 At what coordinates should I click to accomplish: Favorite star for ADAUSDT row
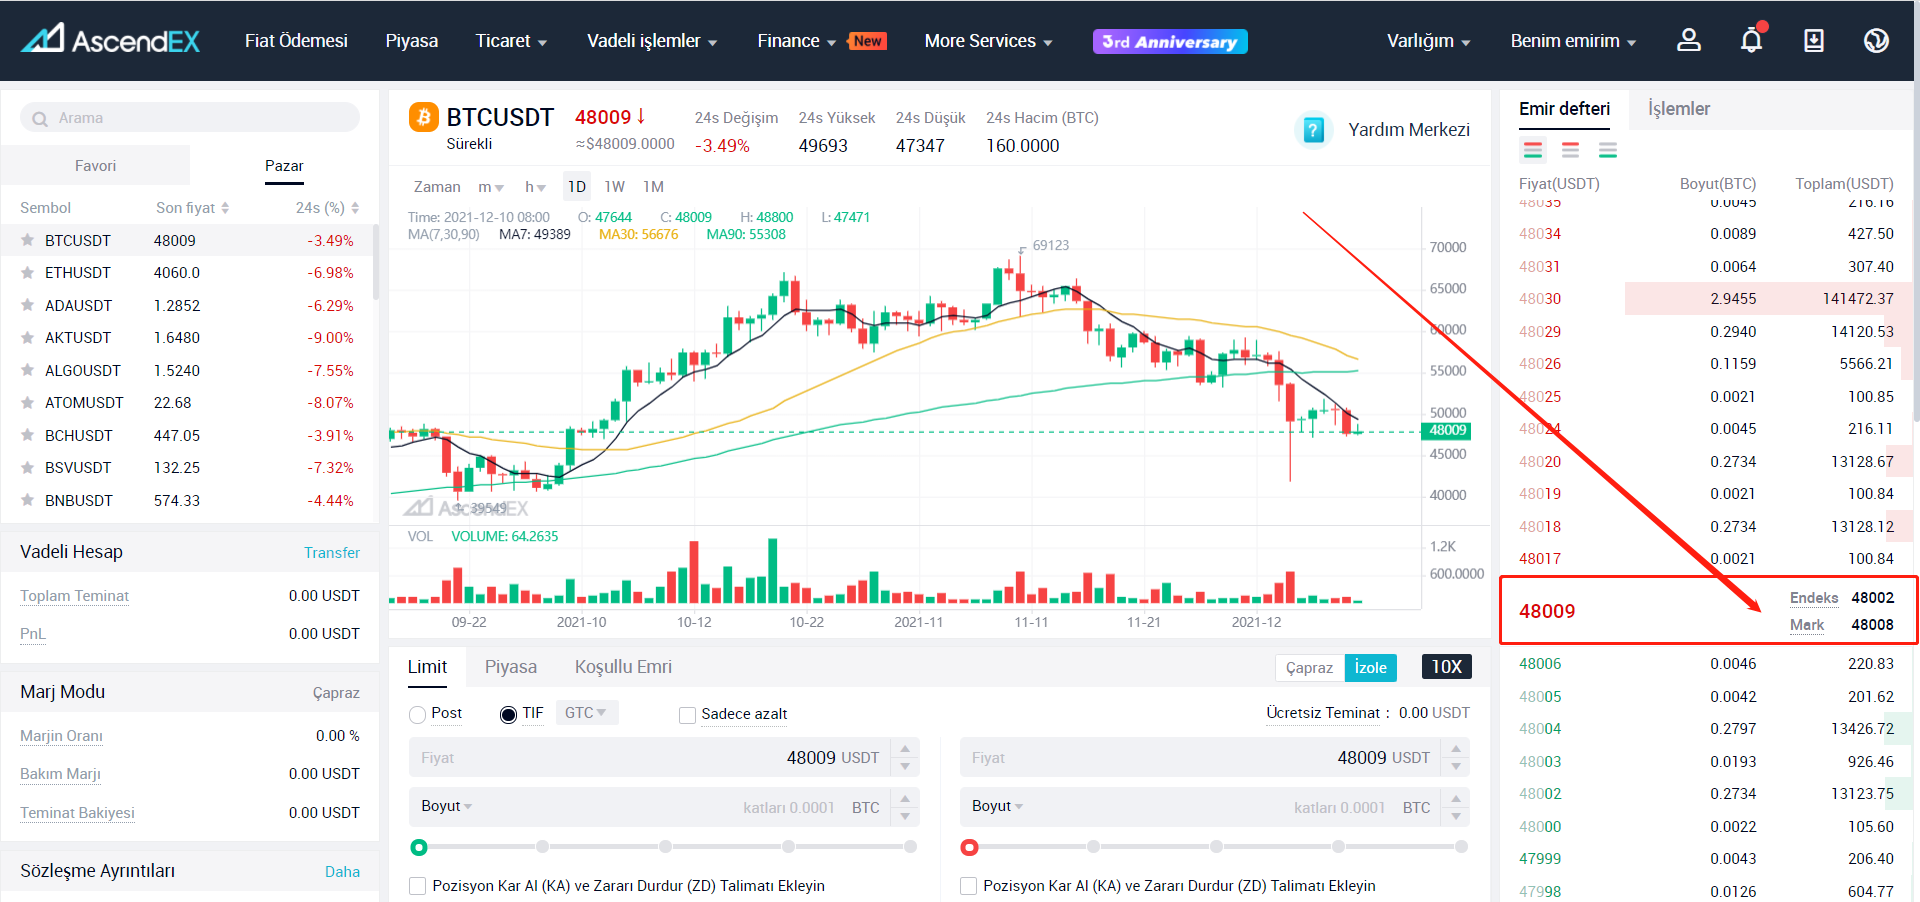[x=28, y=305]
